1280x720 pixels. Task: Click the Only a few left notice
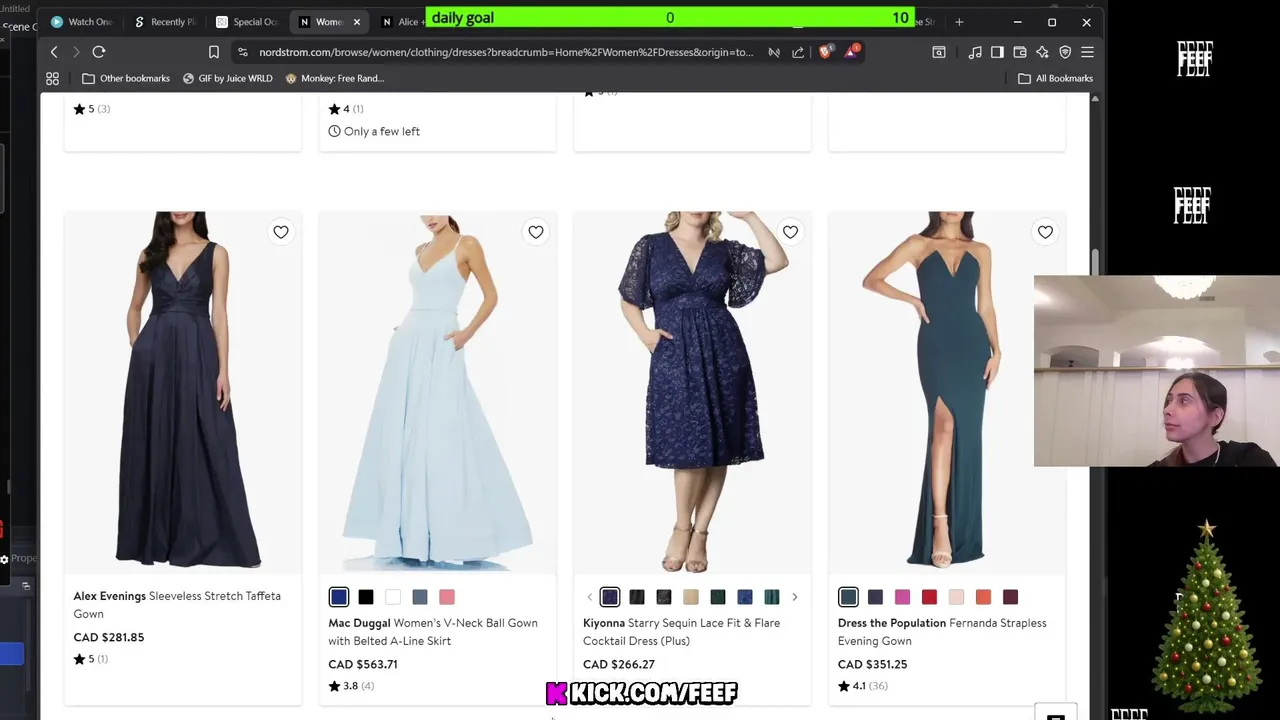[374, 131]
